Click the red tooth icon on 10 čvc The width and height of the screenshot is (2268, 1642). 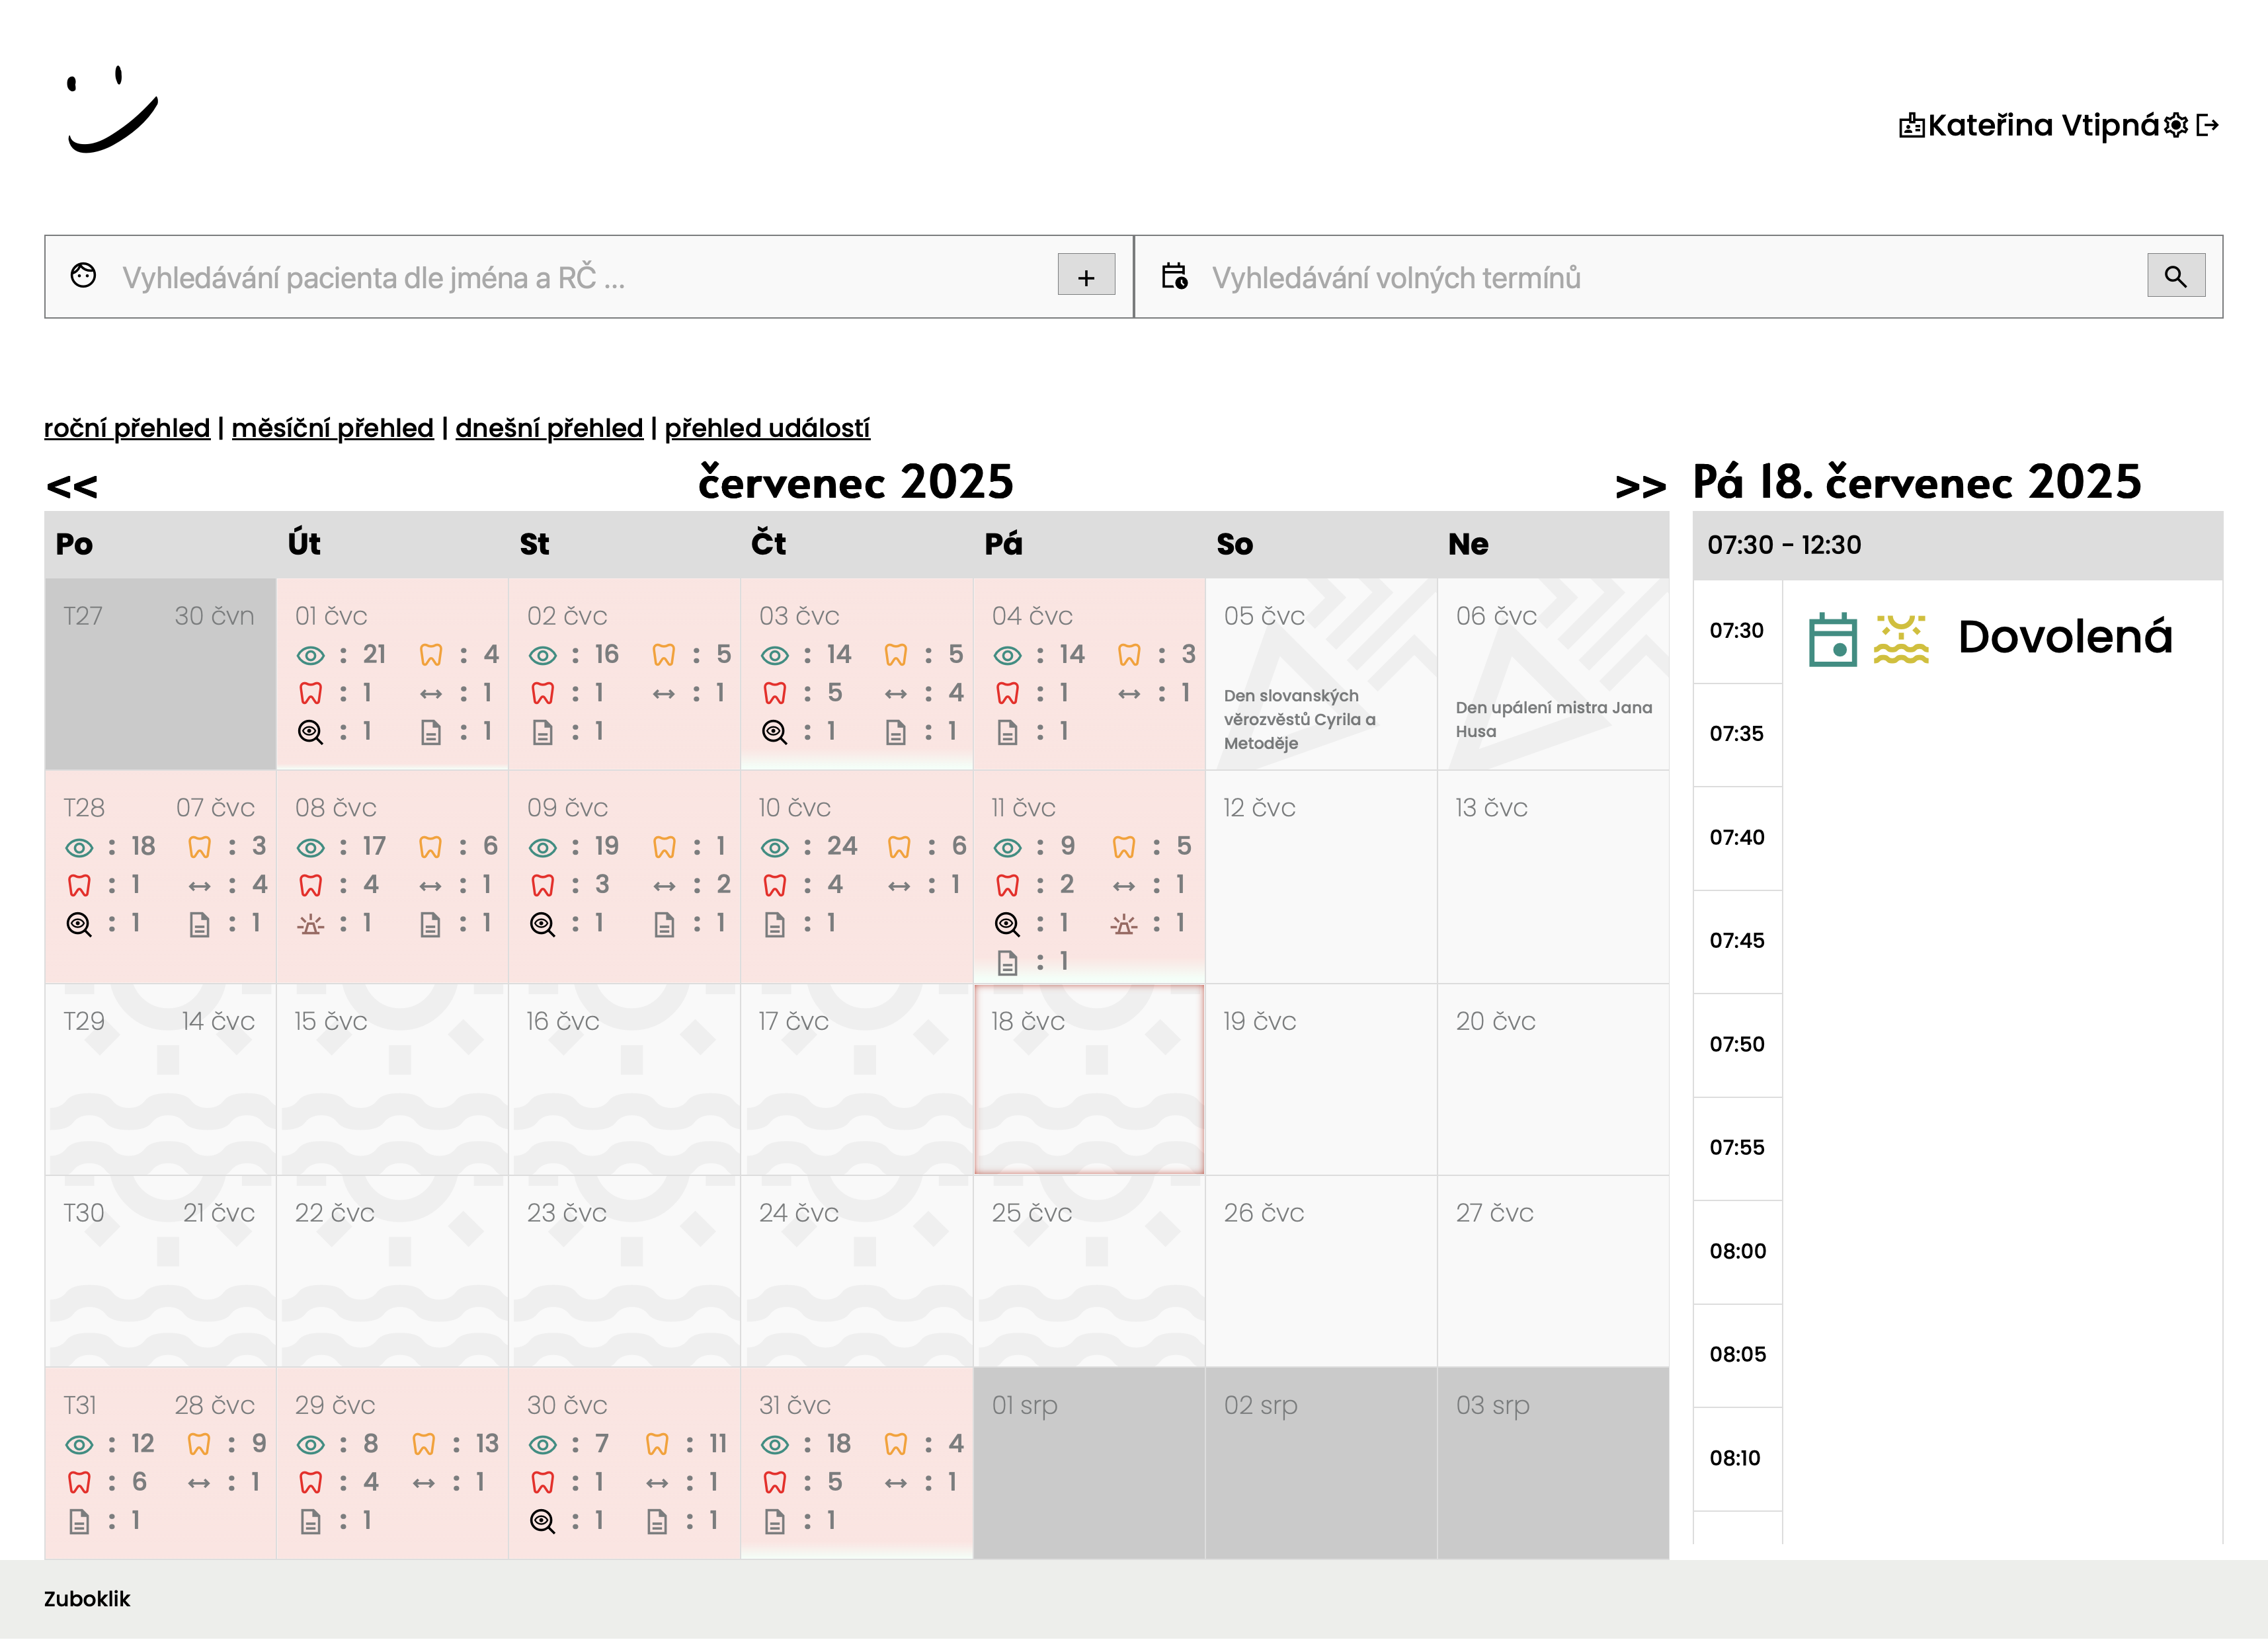point(774,886)
